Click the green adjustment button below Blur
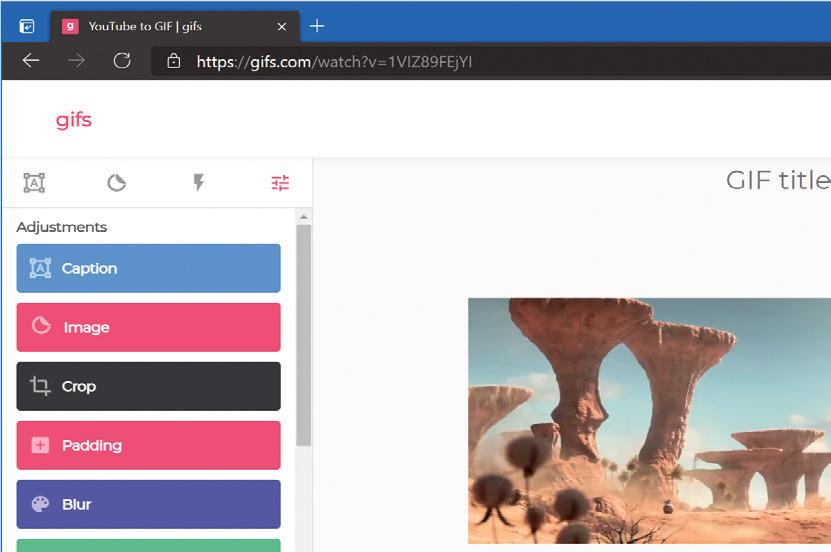The width and height of the screenshot is (831, 552). pos(148,545)
